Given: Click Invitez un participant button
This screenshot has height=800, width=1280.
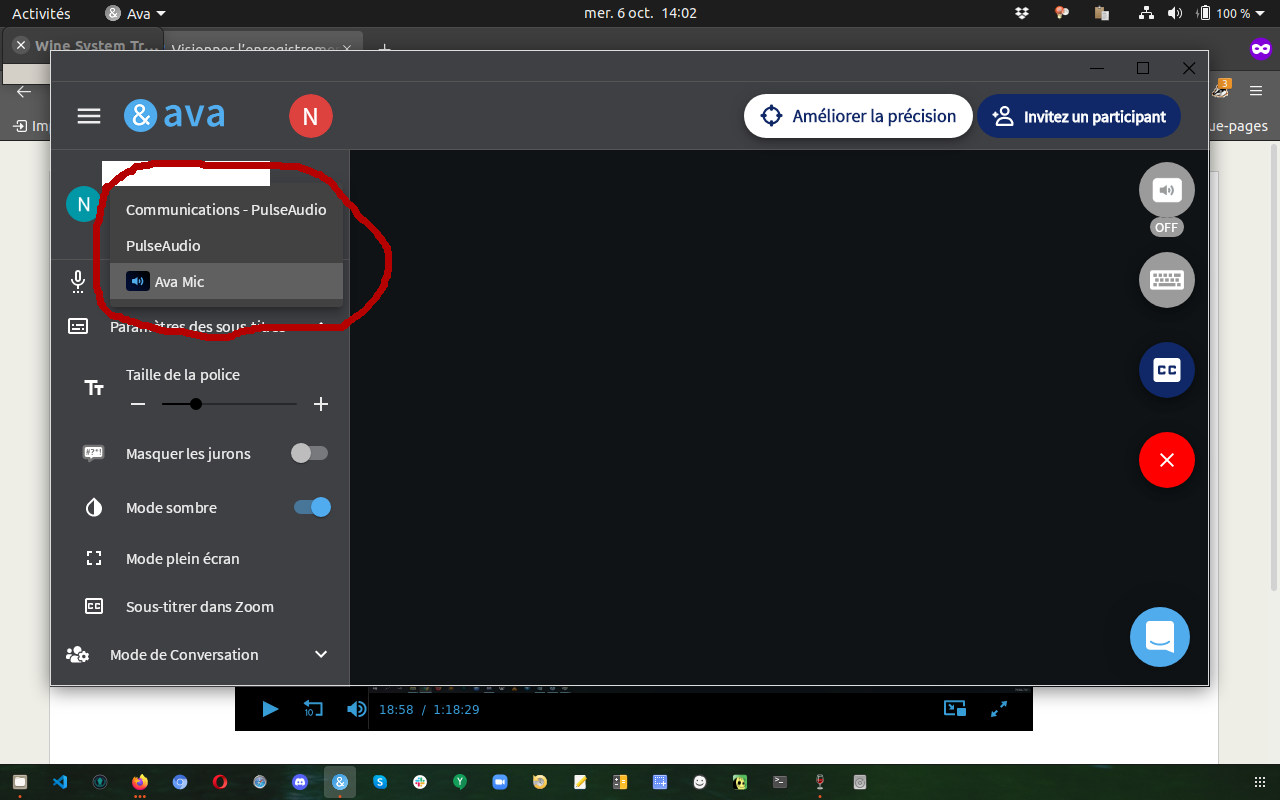Looking at the screenshot, I should 1079,116.
